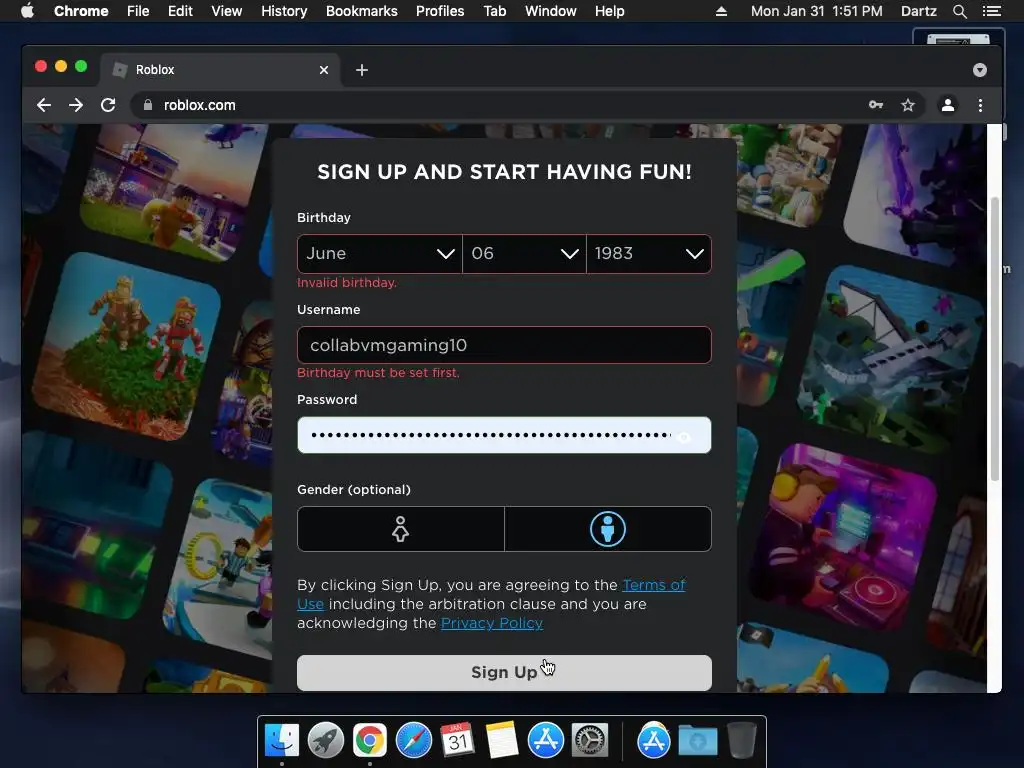
Task: Open the Privacy Policy link
Action: click(492, 623)
